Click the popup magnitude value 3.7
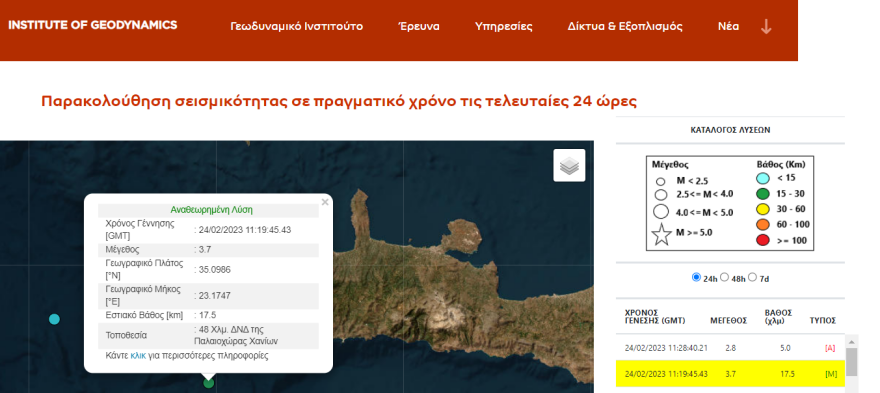 click(x=205, y=249)
